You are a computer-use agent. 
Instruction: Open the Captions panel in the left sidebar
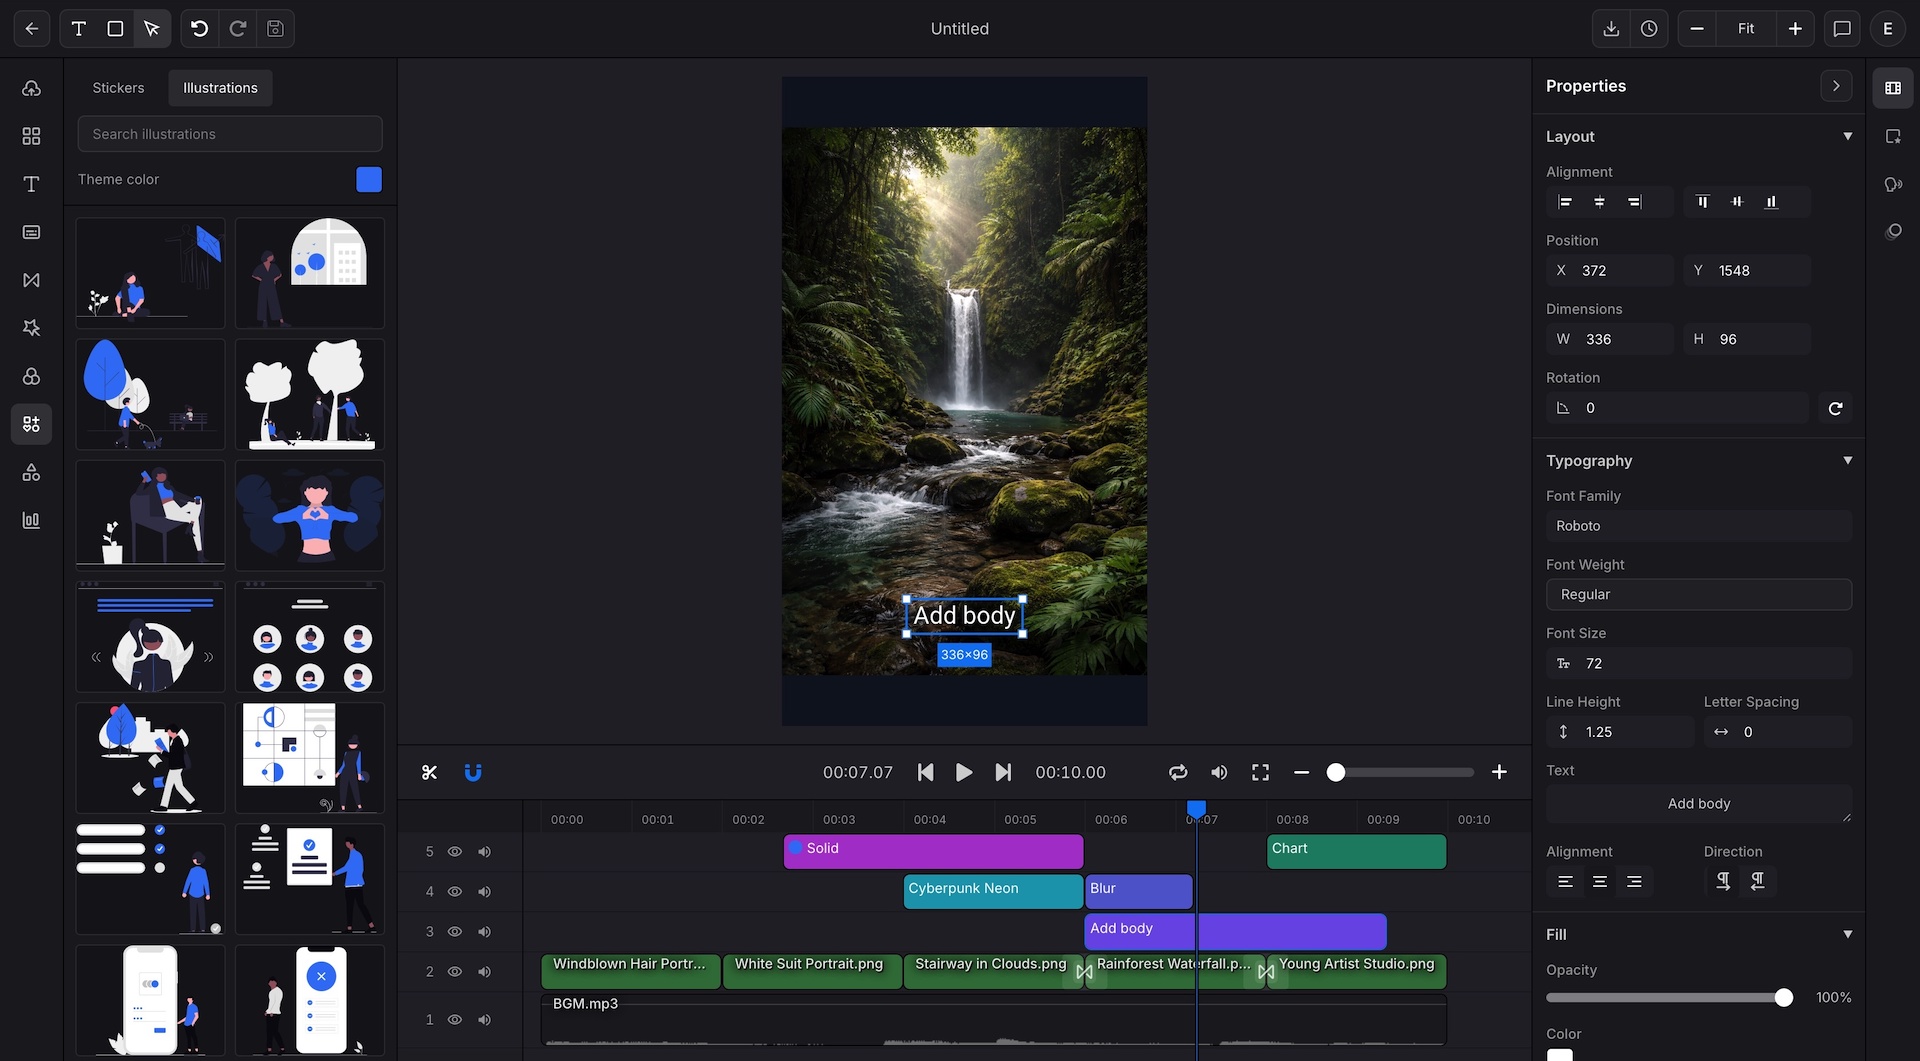tap(31, 232)
